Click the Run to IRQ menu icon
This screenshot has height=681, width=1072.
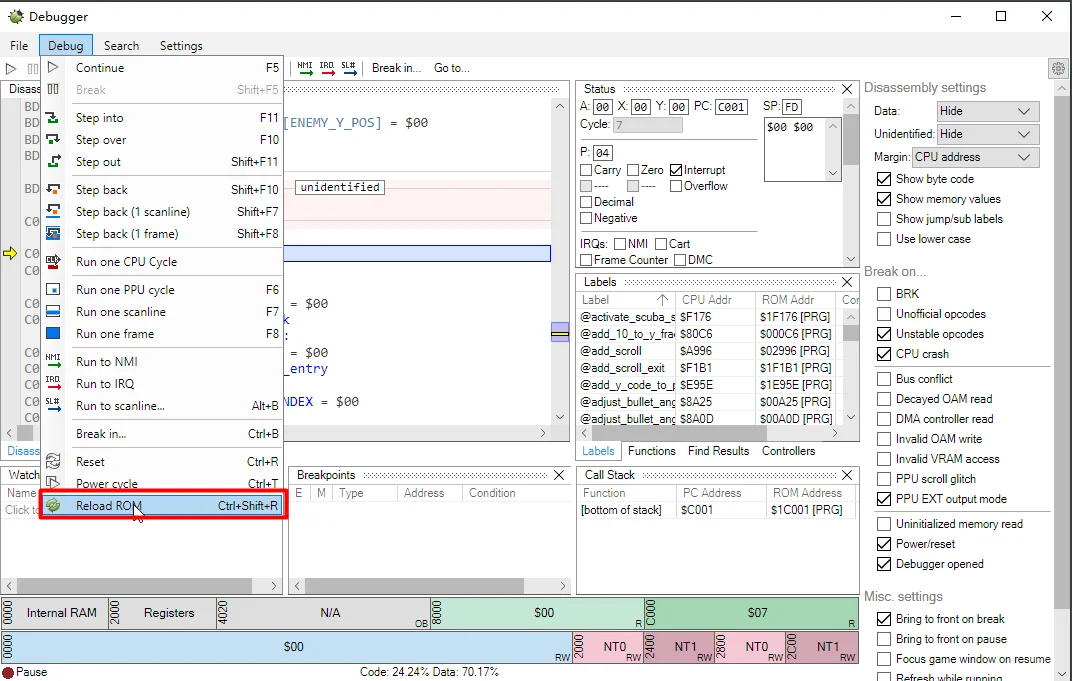pyautogui.click(x=53, y=383)
